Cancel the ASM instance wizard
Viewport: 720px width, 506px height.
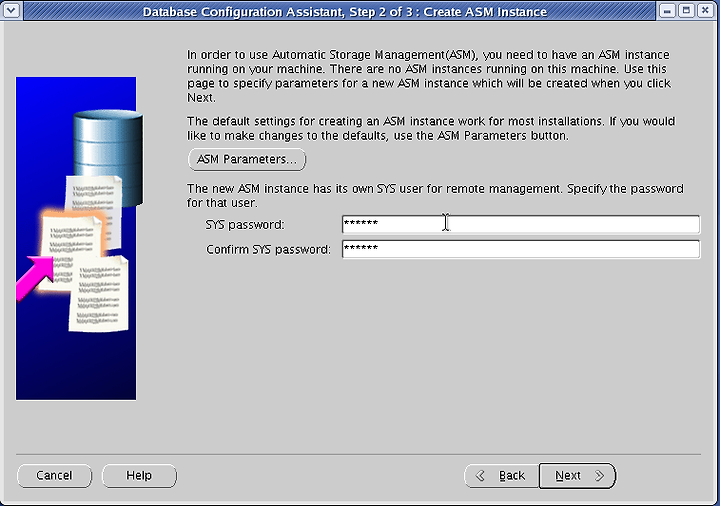(x=54, y=476)
